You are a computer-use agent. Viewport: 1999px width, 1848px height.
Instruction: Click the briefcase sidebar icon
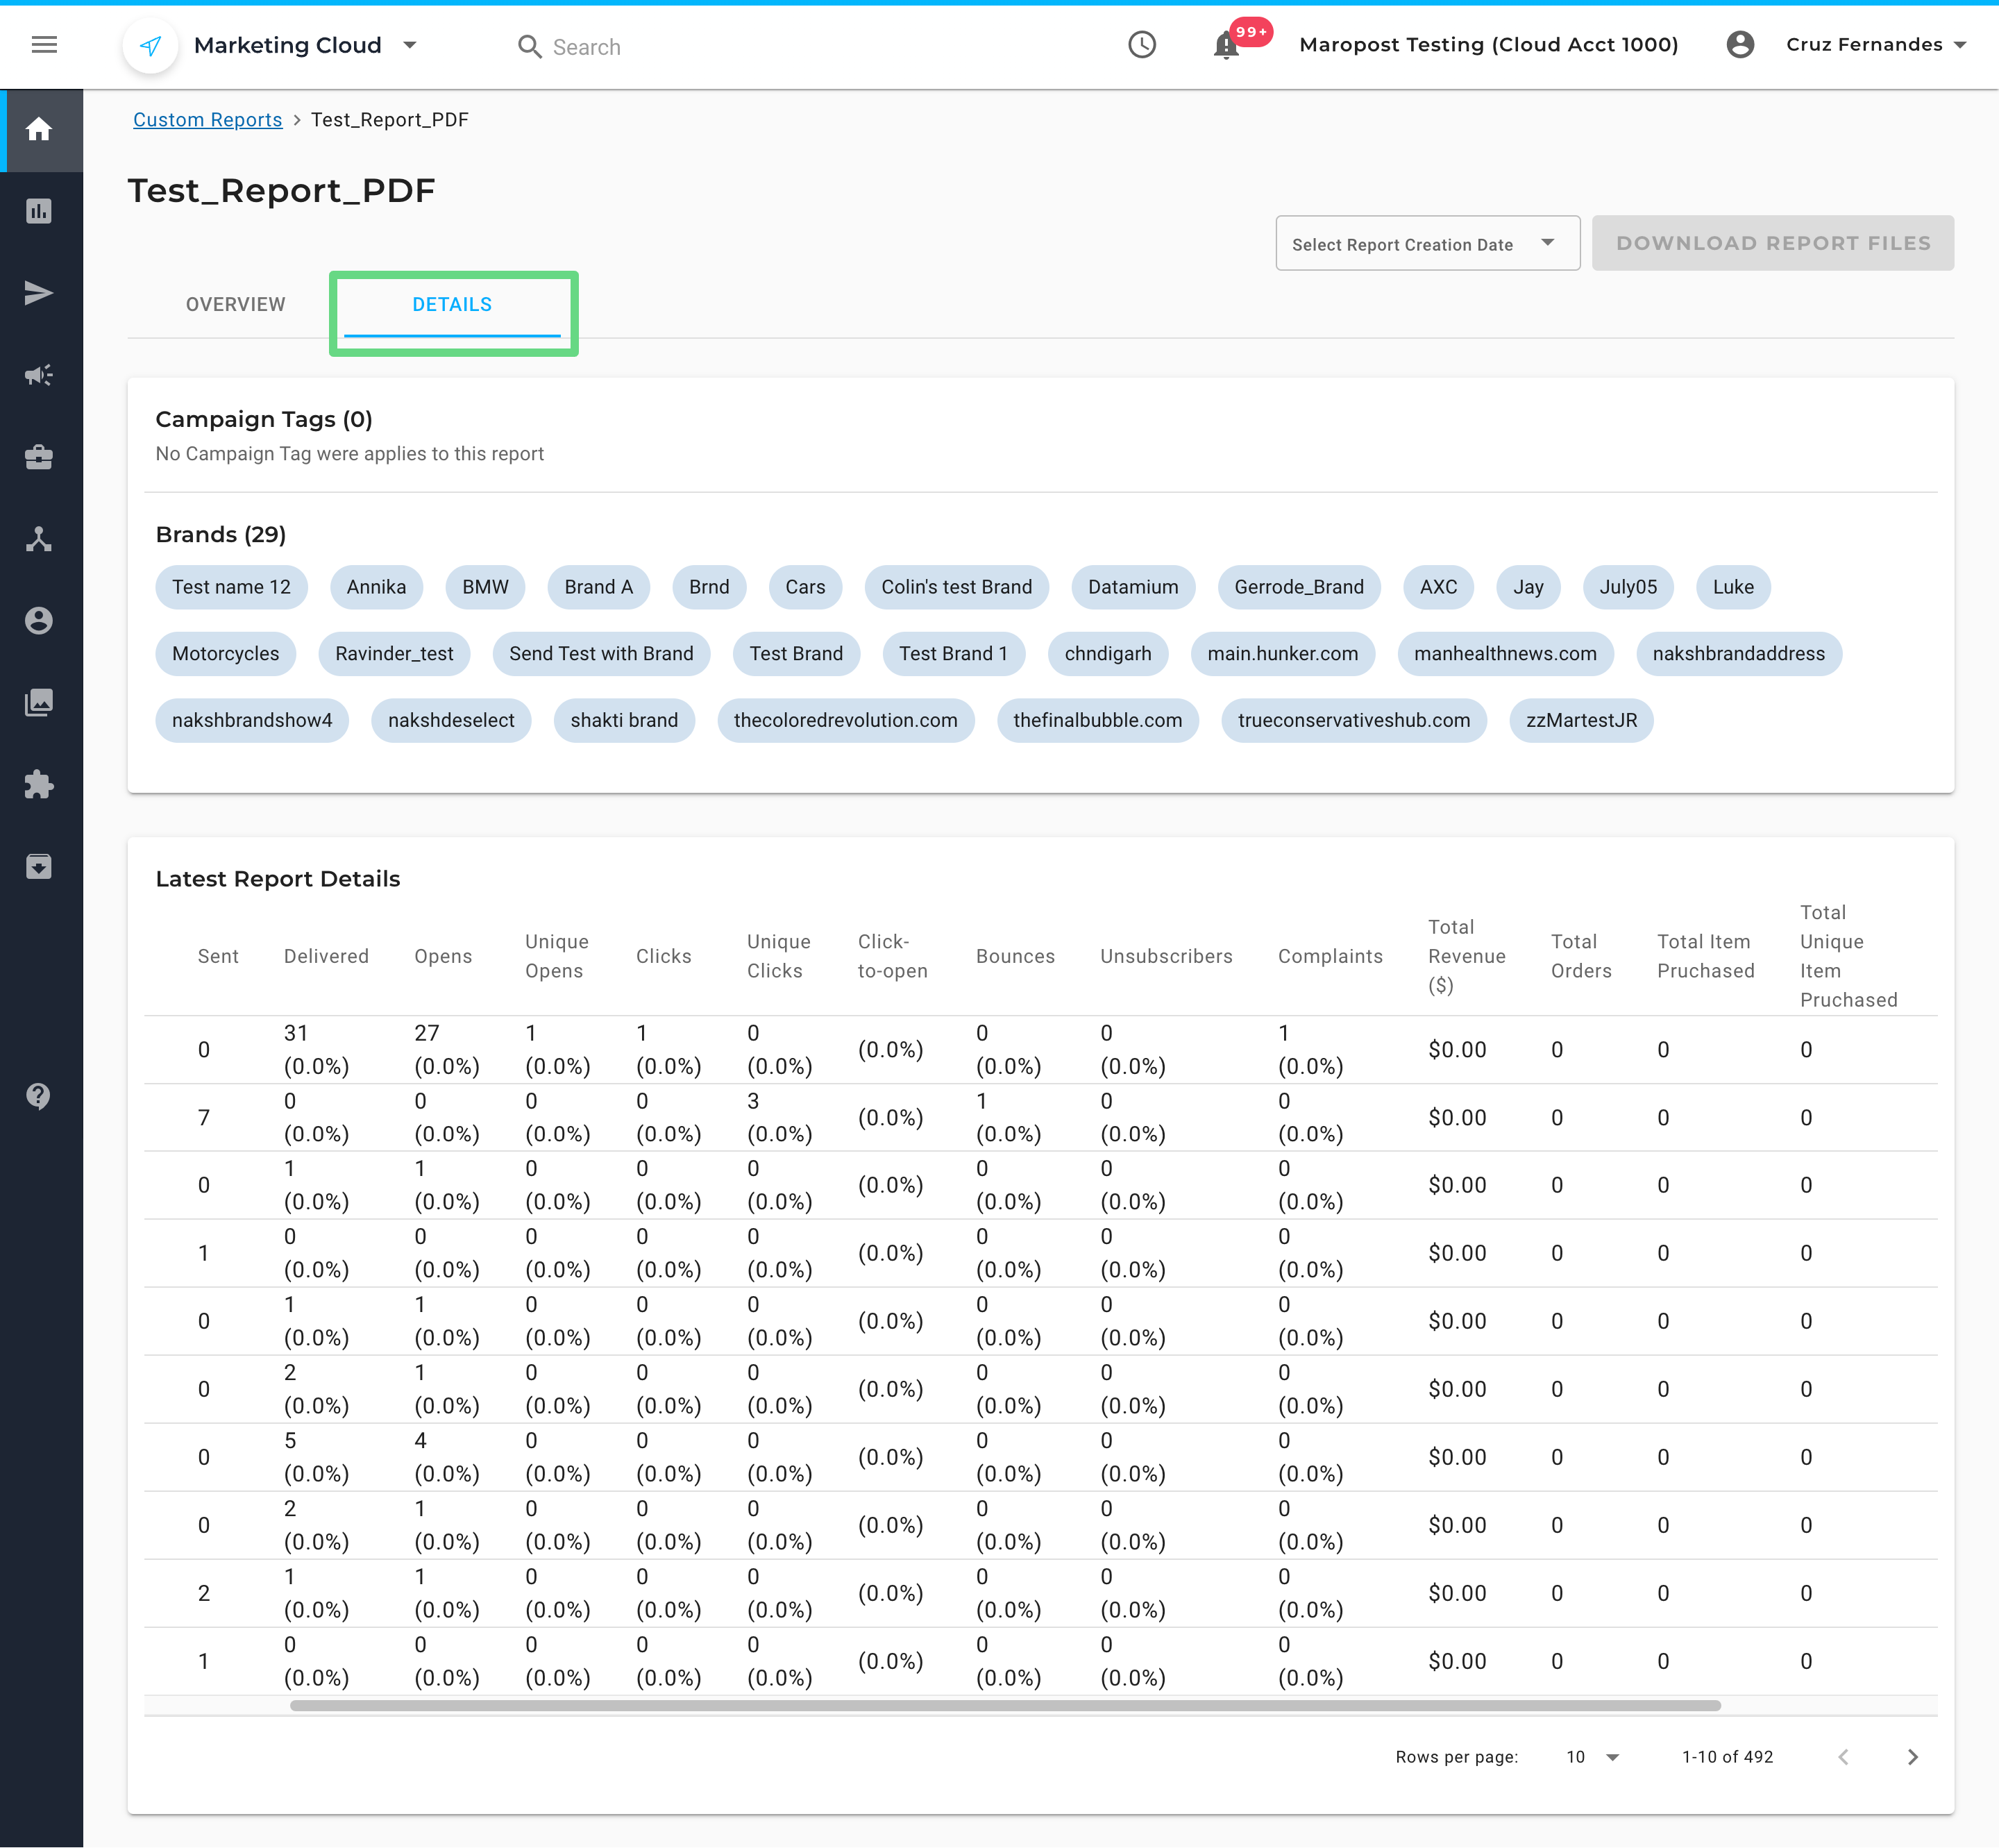coord(39,457)
